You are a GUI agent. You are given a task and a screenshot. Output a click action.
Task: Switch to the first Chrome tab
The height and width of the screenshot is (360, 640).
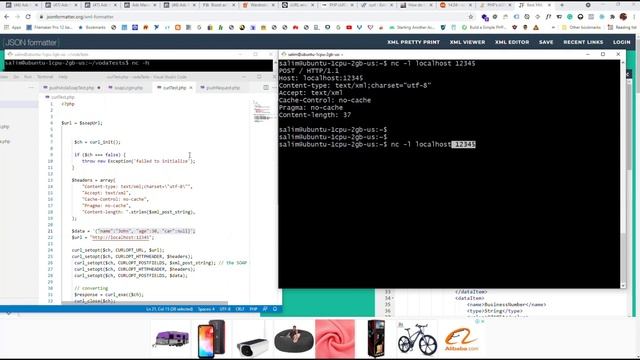[x=21, y=5]
